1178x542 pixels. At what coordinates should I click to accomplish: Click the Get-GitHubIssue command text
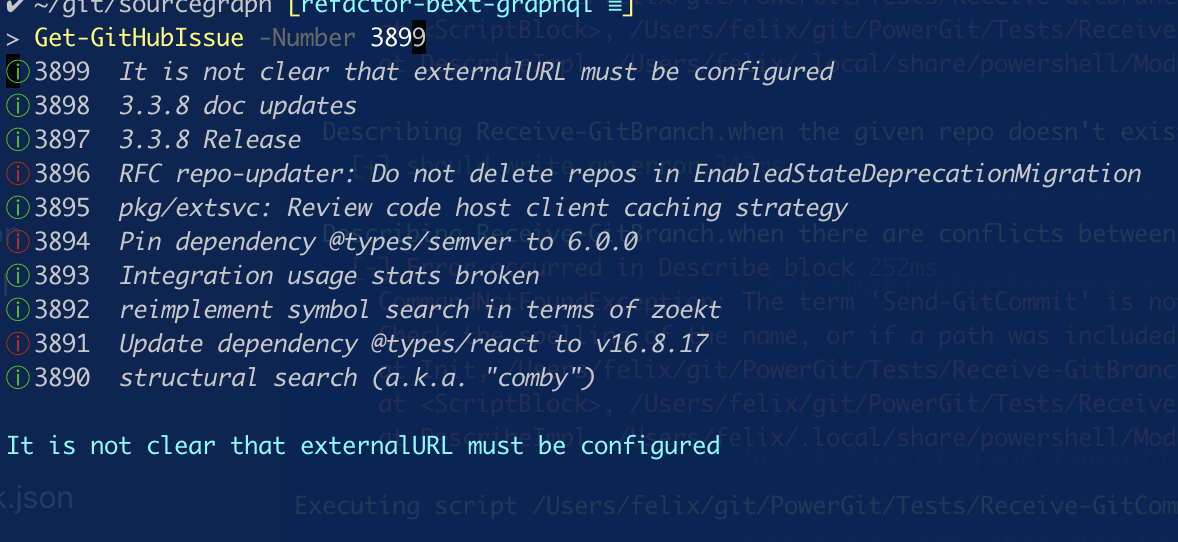pyautogui.click(x=139, y=38)
